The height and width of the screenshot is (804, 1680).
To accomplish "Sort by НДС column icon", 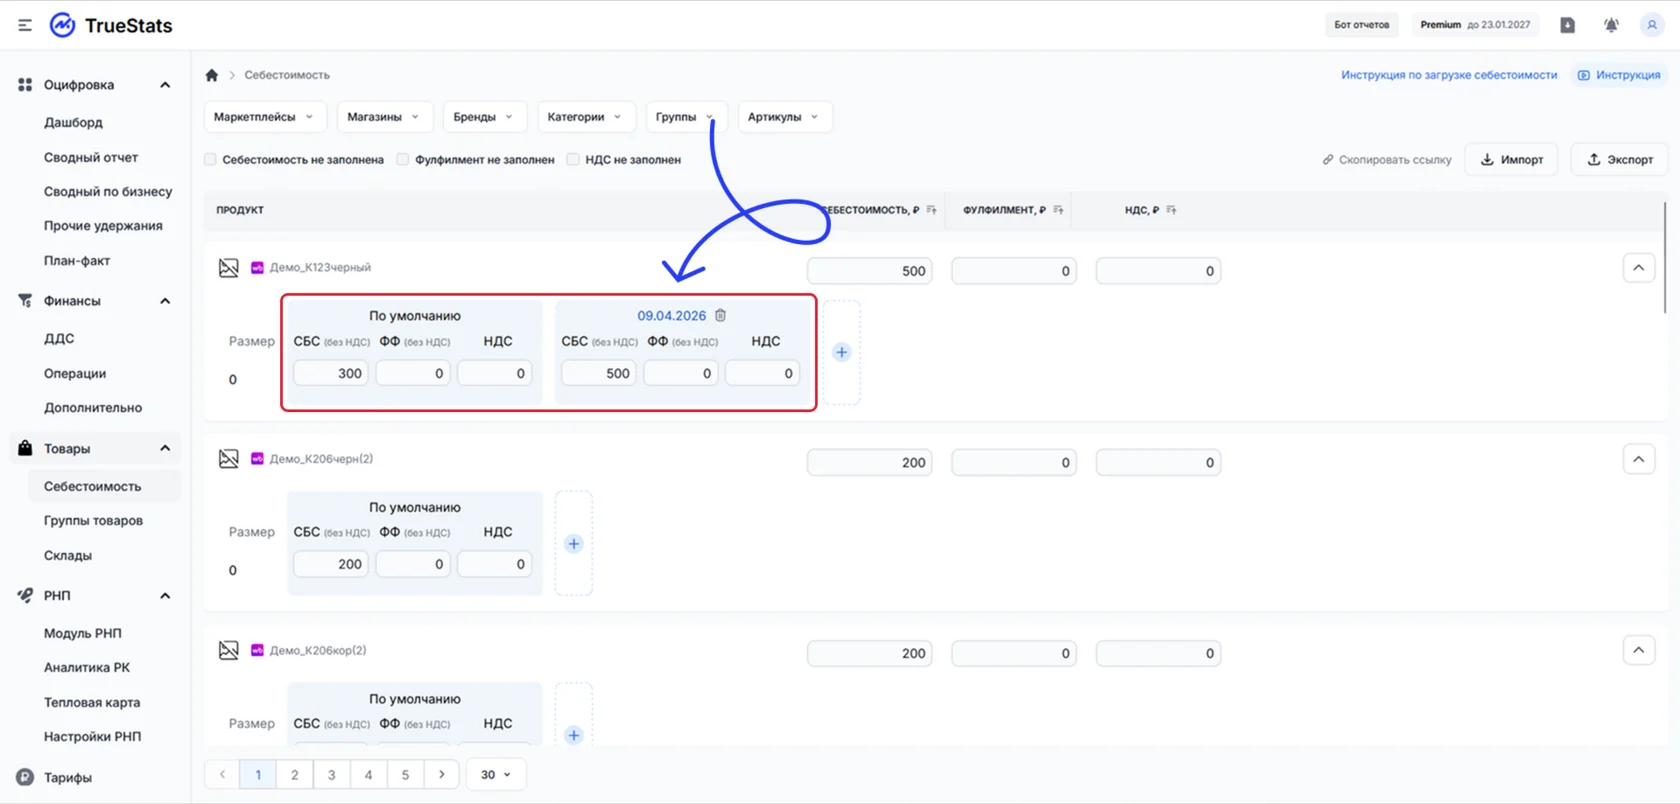I will [1171, 210].
